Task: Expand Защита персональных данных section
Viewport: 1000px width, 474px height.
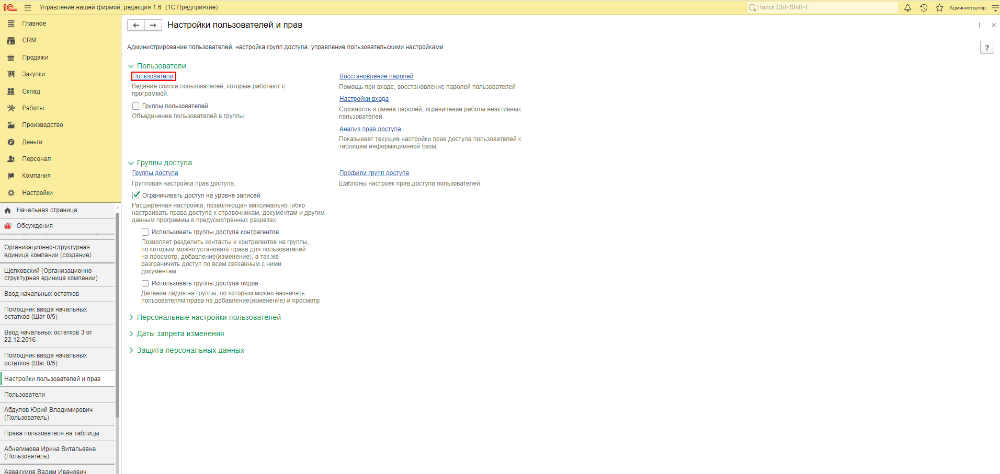Action: click(x=186, y=350)
